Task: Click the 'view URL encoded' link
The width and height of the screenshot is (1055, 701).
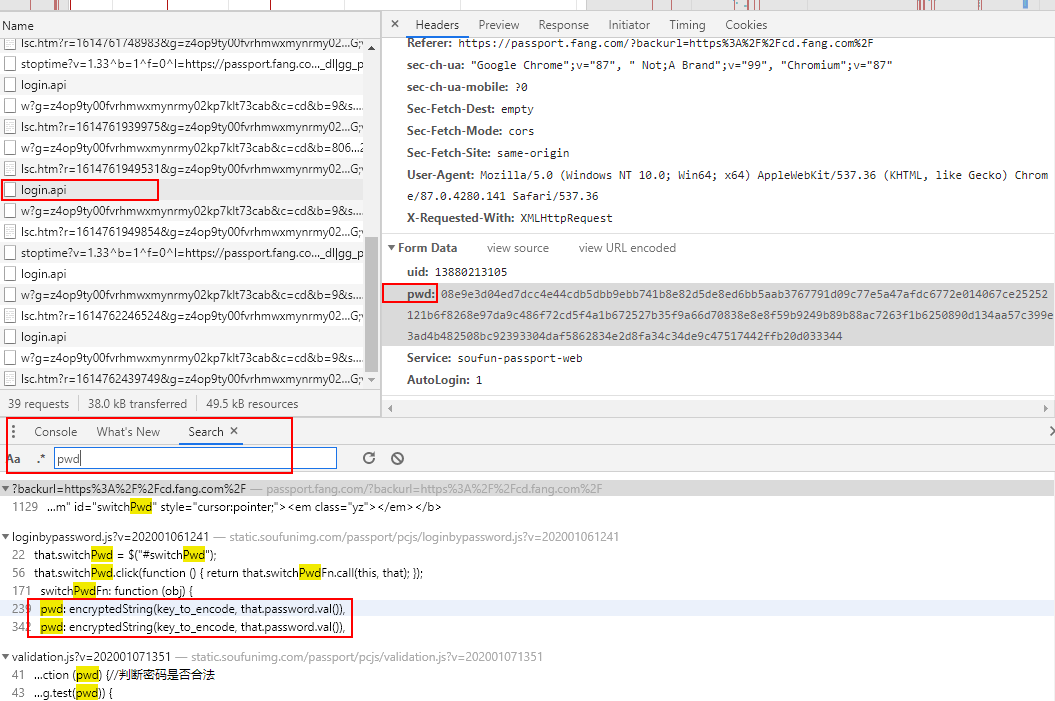Action: tap(627, 248)
